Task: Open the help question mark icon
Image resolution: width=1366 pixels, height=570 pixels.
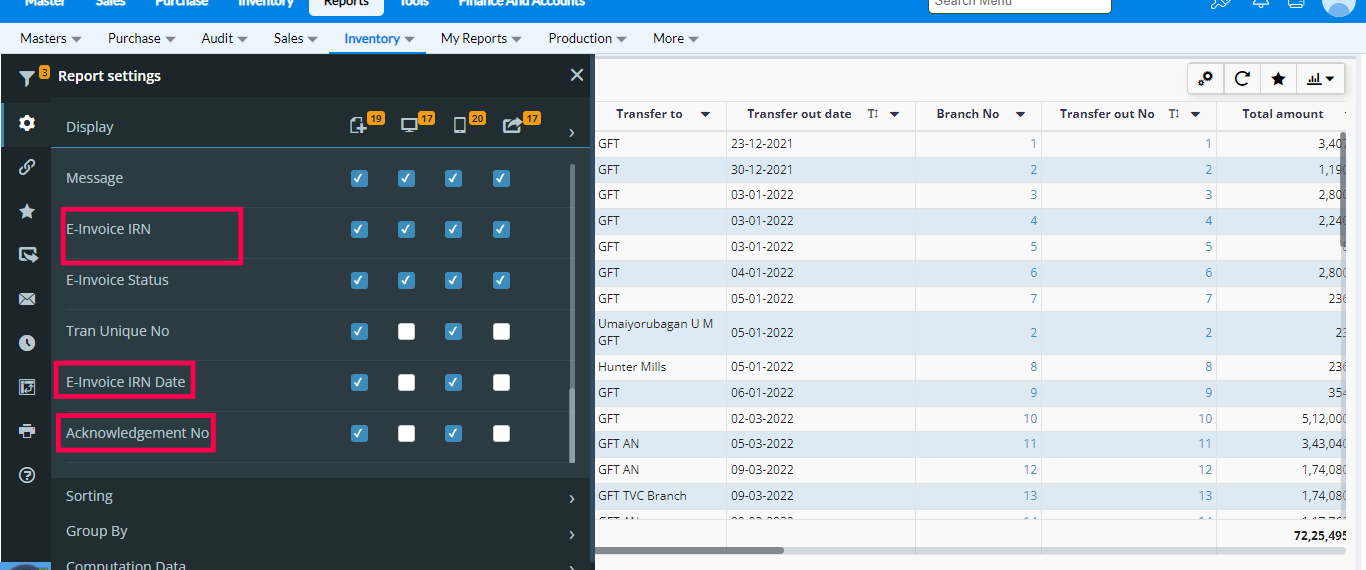Action: pyautogui.click(x=27, y=475)
